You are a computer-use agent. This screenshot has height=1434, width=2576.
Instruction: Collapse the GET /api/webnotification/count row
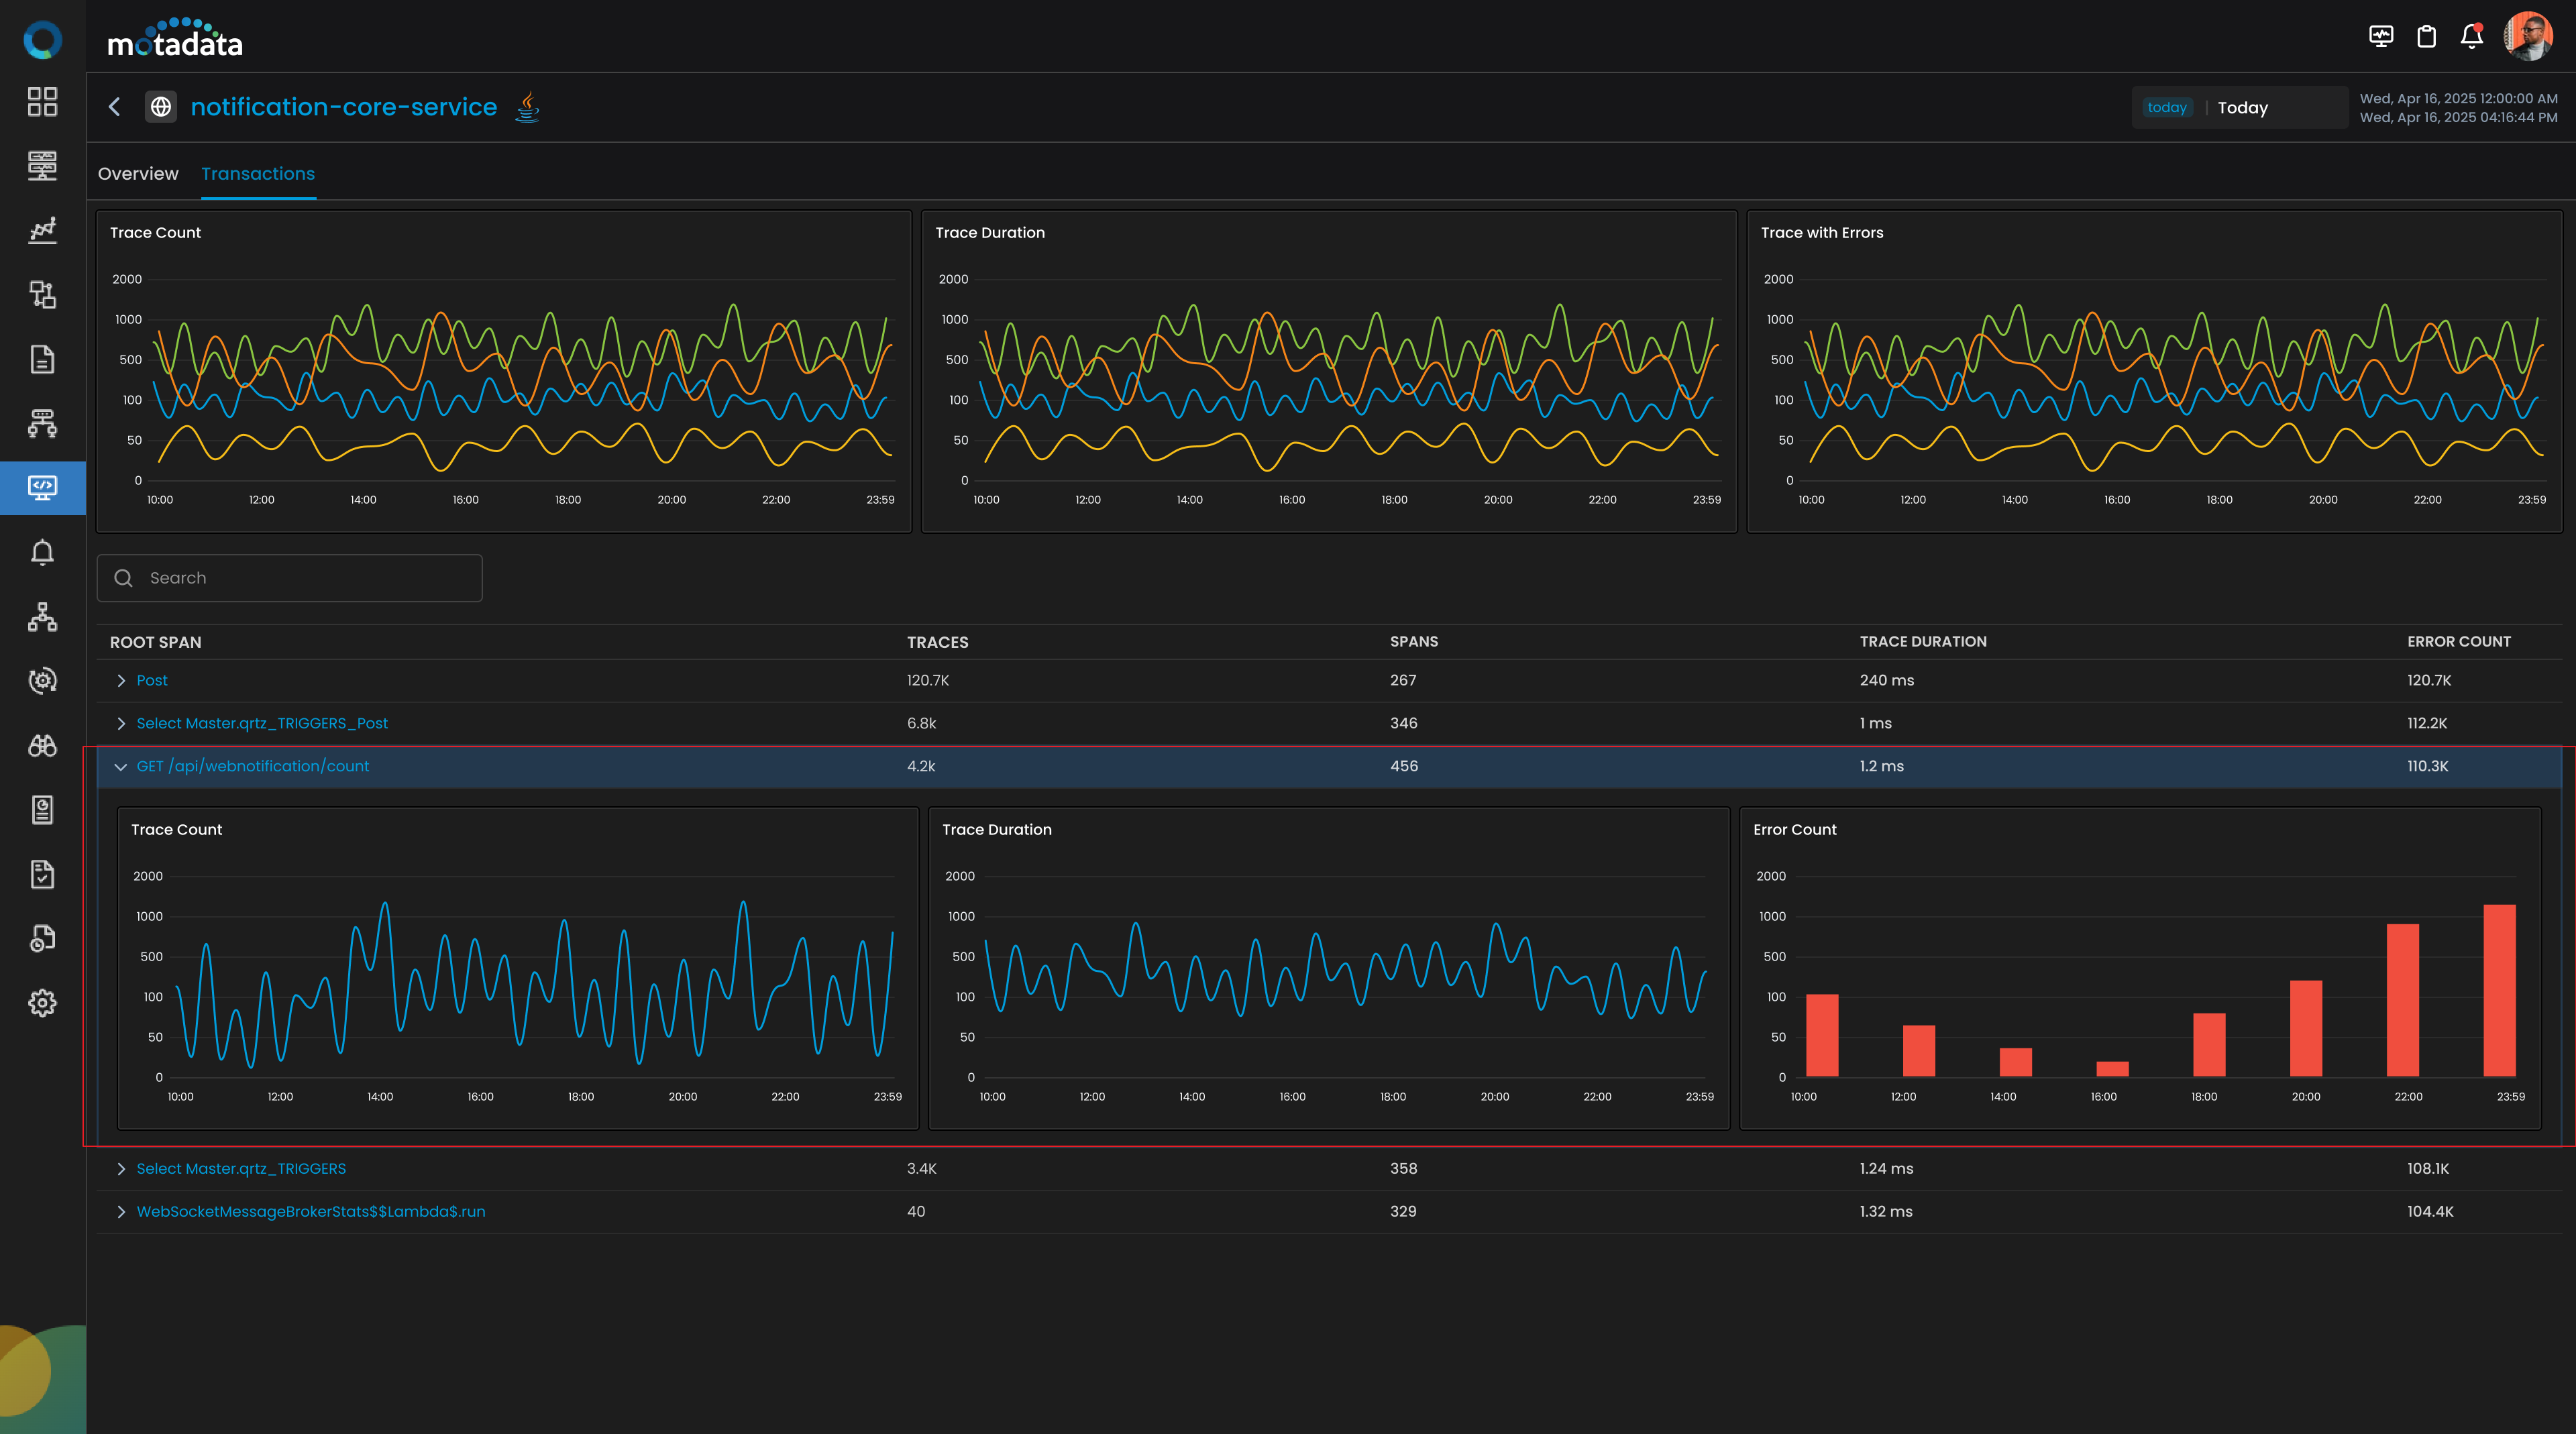(x=121, y=767)
